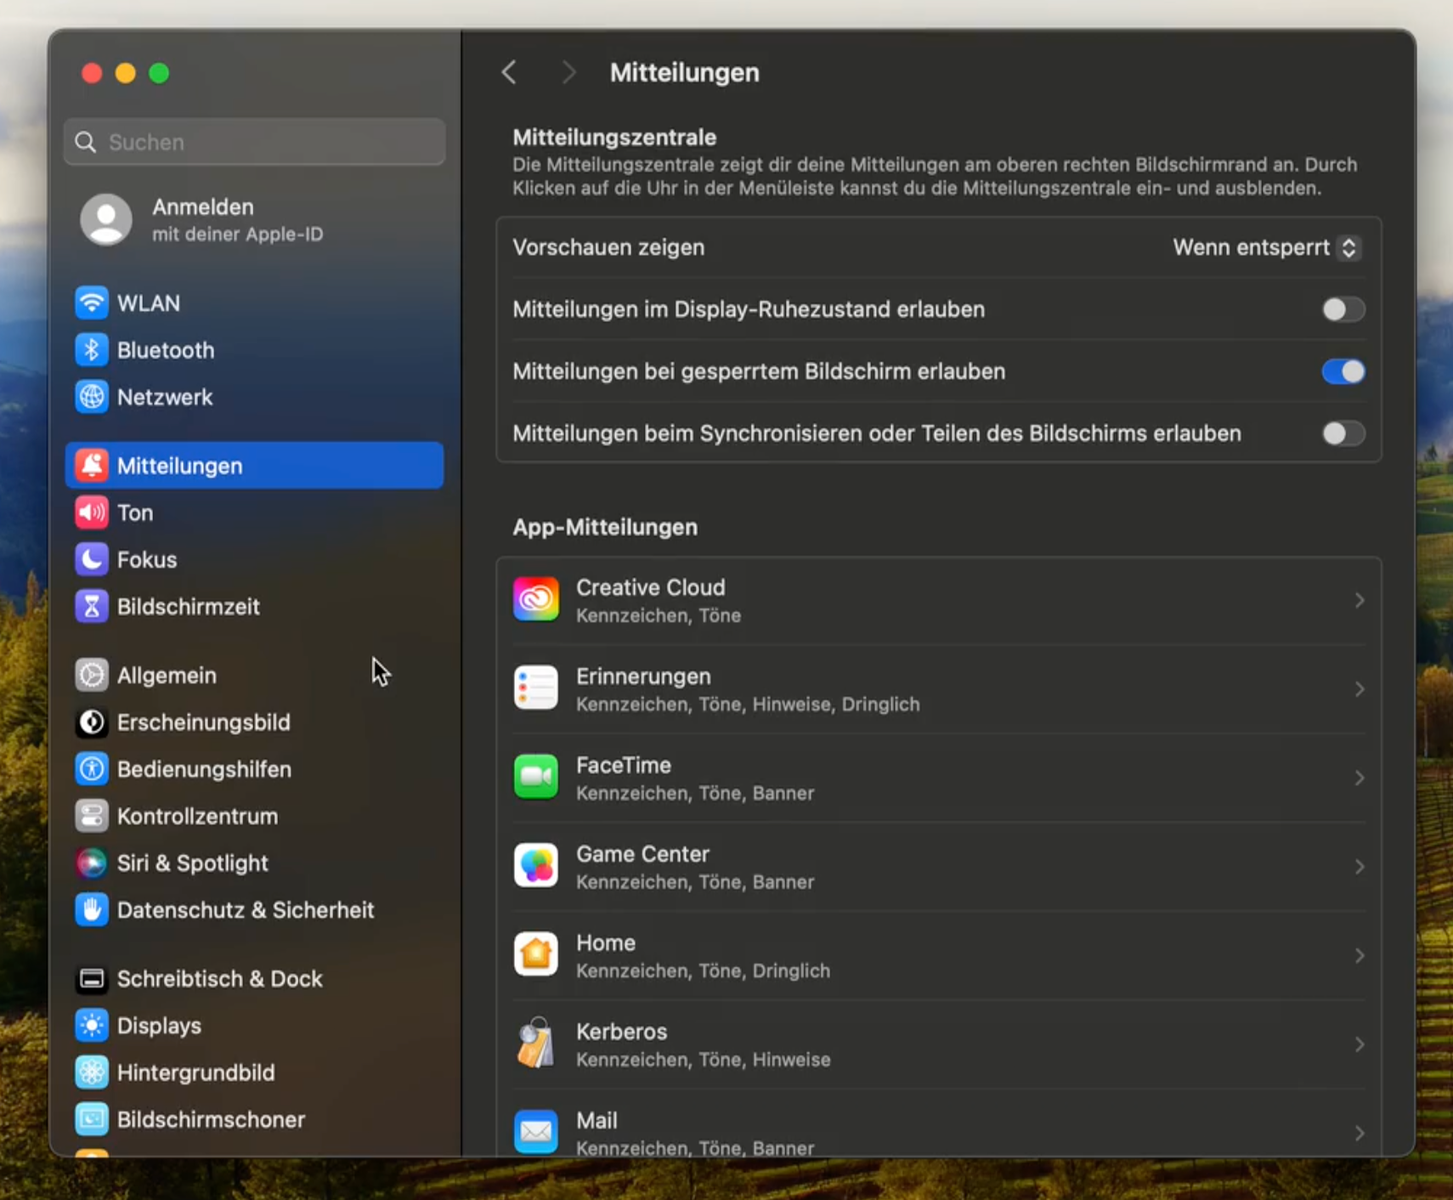Toggle Mitteilungen beim Synchronisieren oder Teilen
This screenshot has height=1200, width=1453.
[x=1342, y=434]
